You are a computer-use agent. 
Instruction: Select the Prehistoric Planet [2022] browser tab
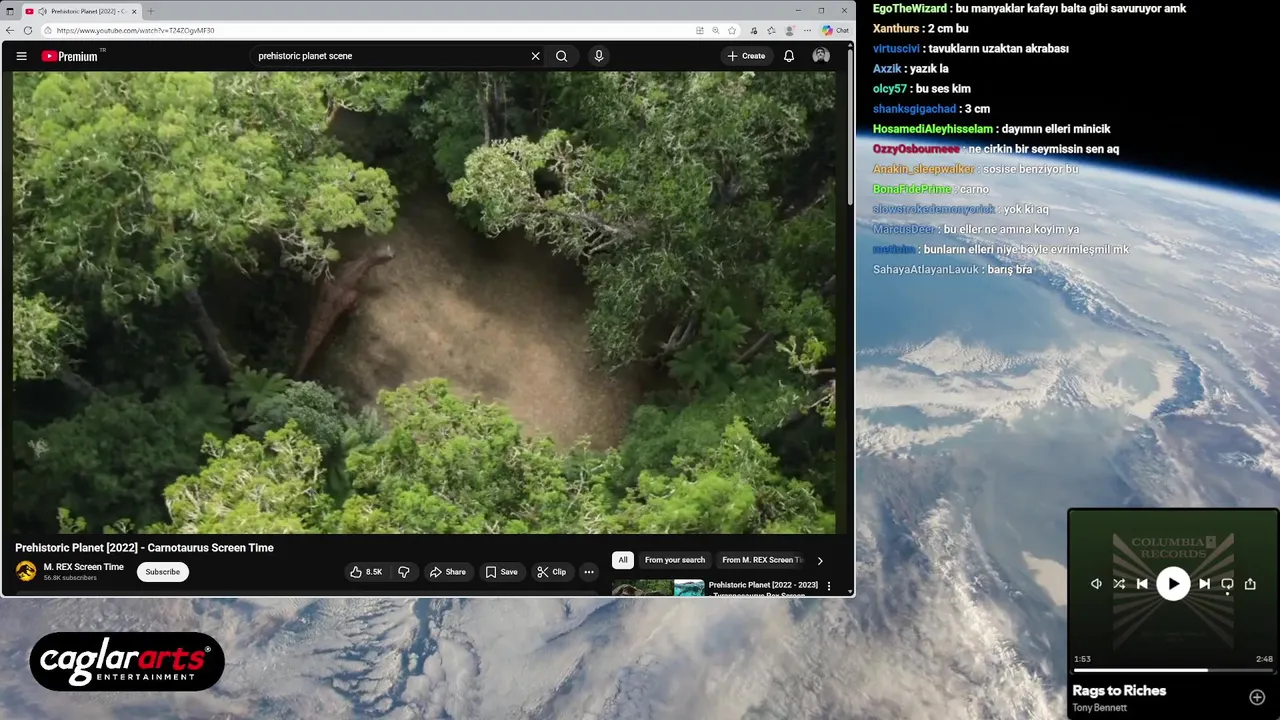(82, 11)
